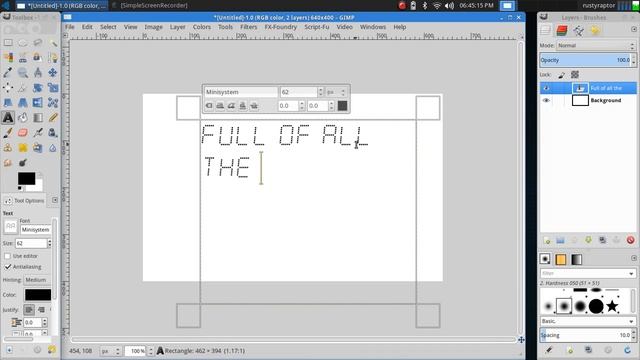Select the Blend gradient tool

(x=38, y=118)
